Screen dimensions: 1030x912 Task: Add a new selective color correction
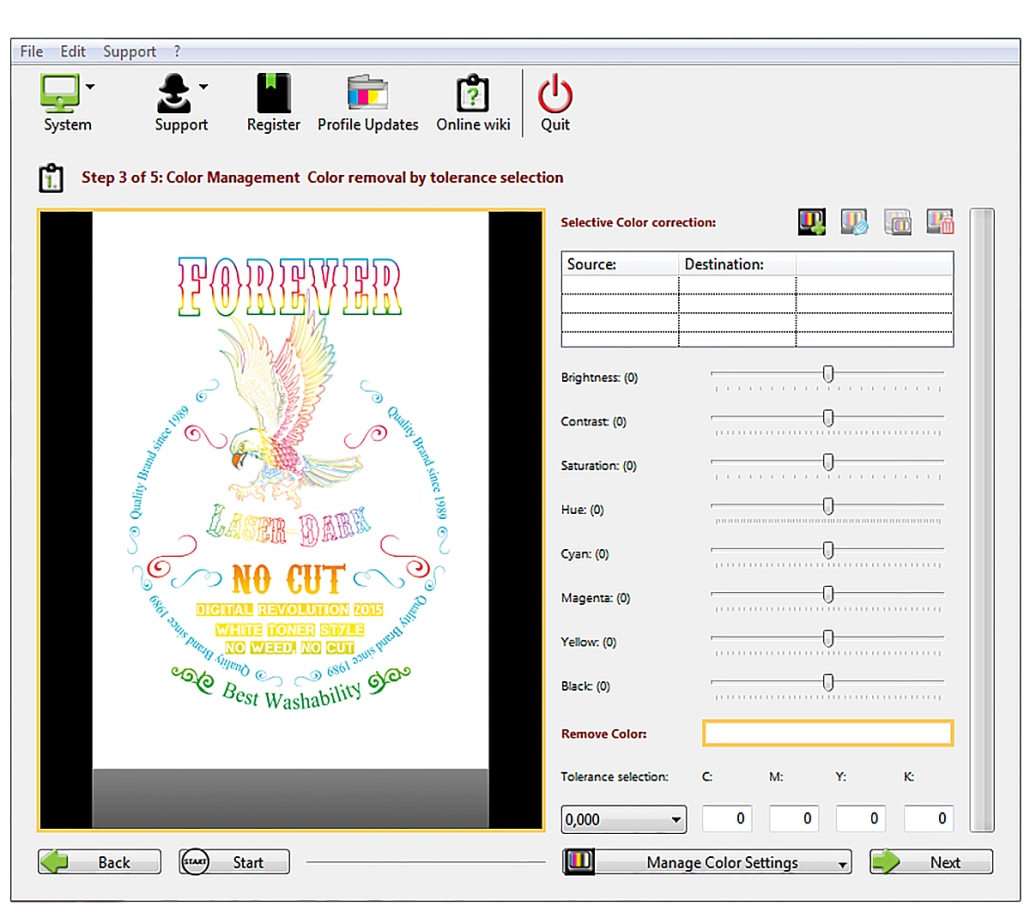tap(811, 222)
